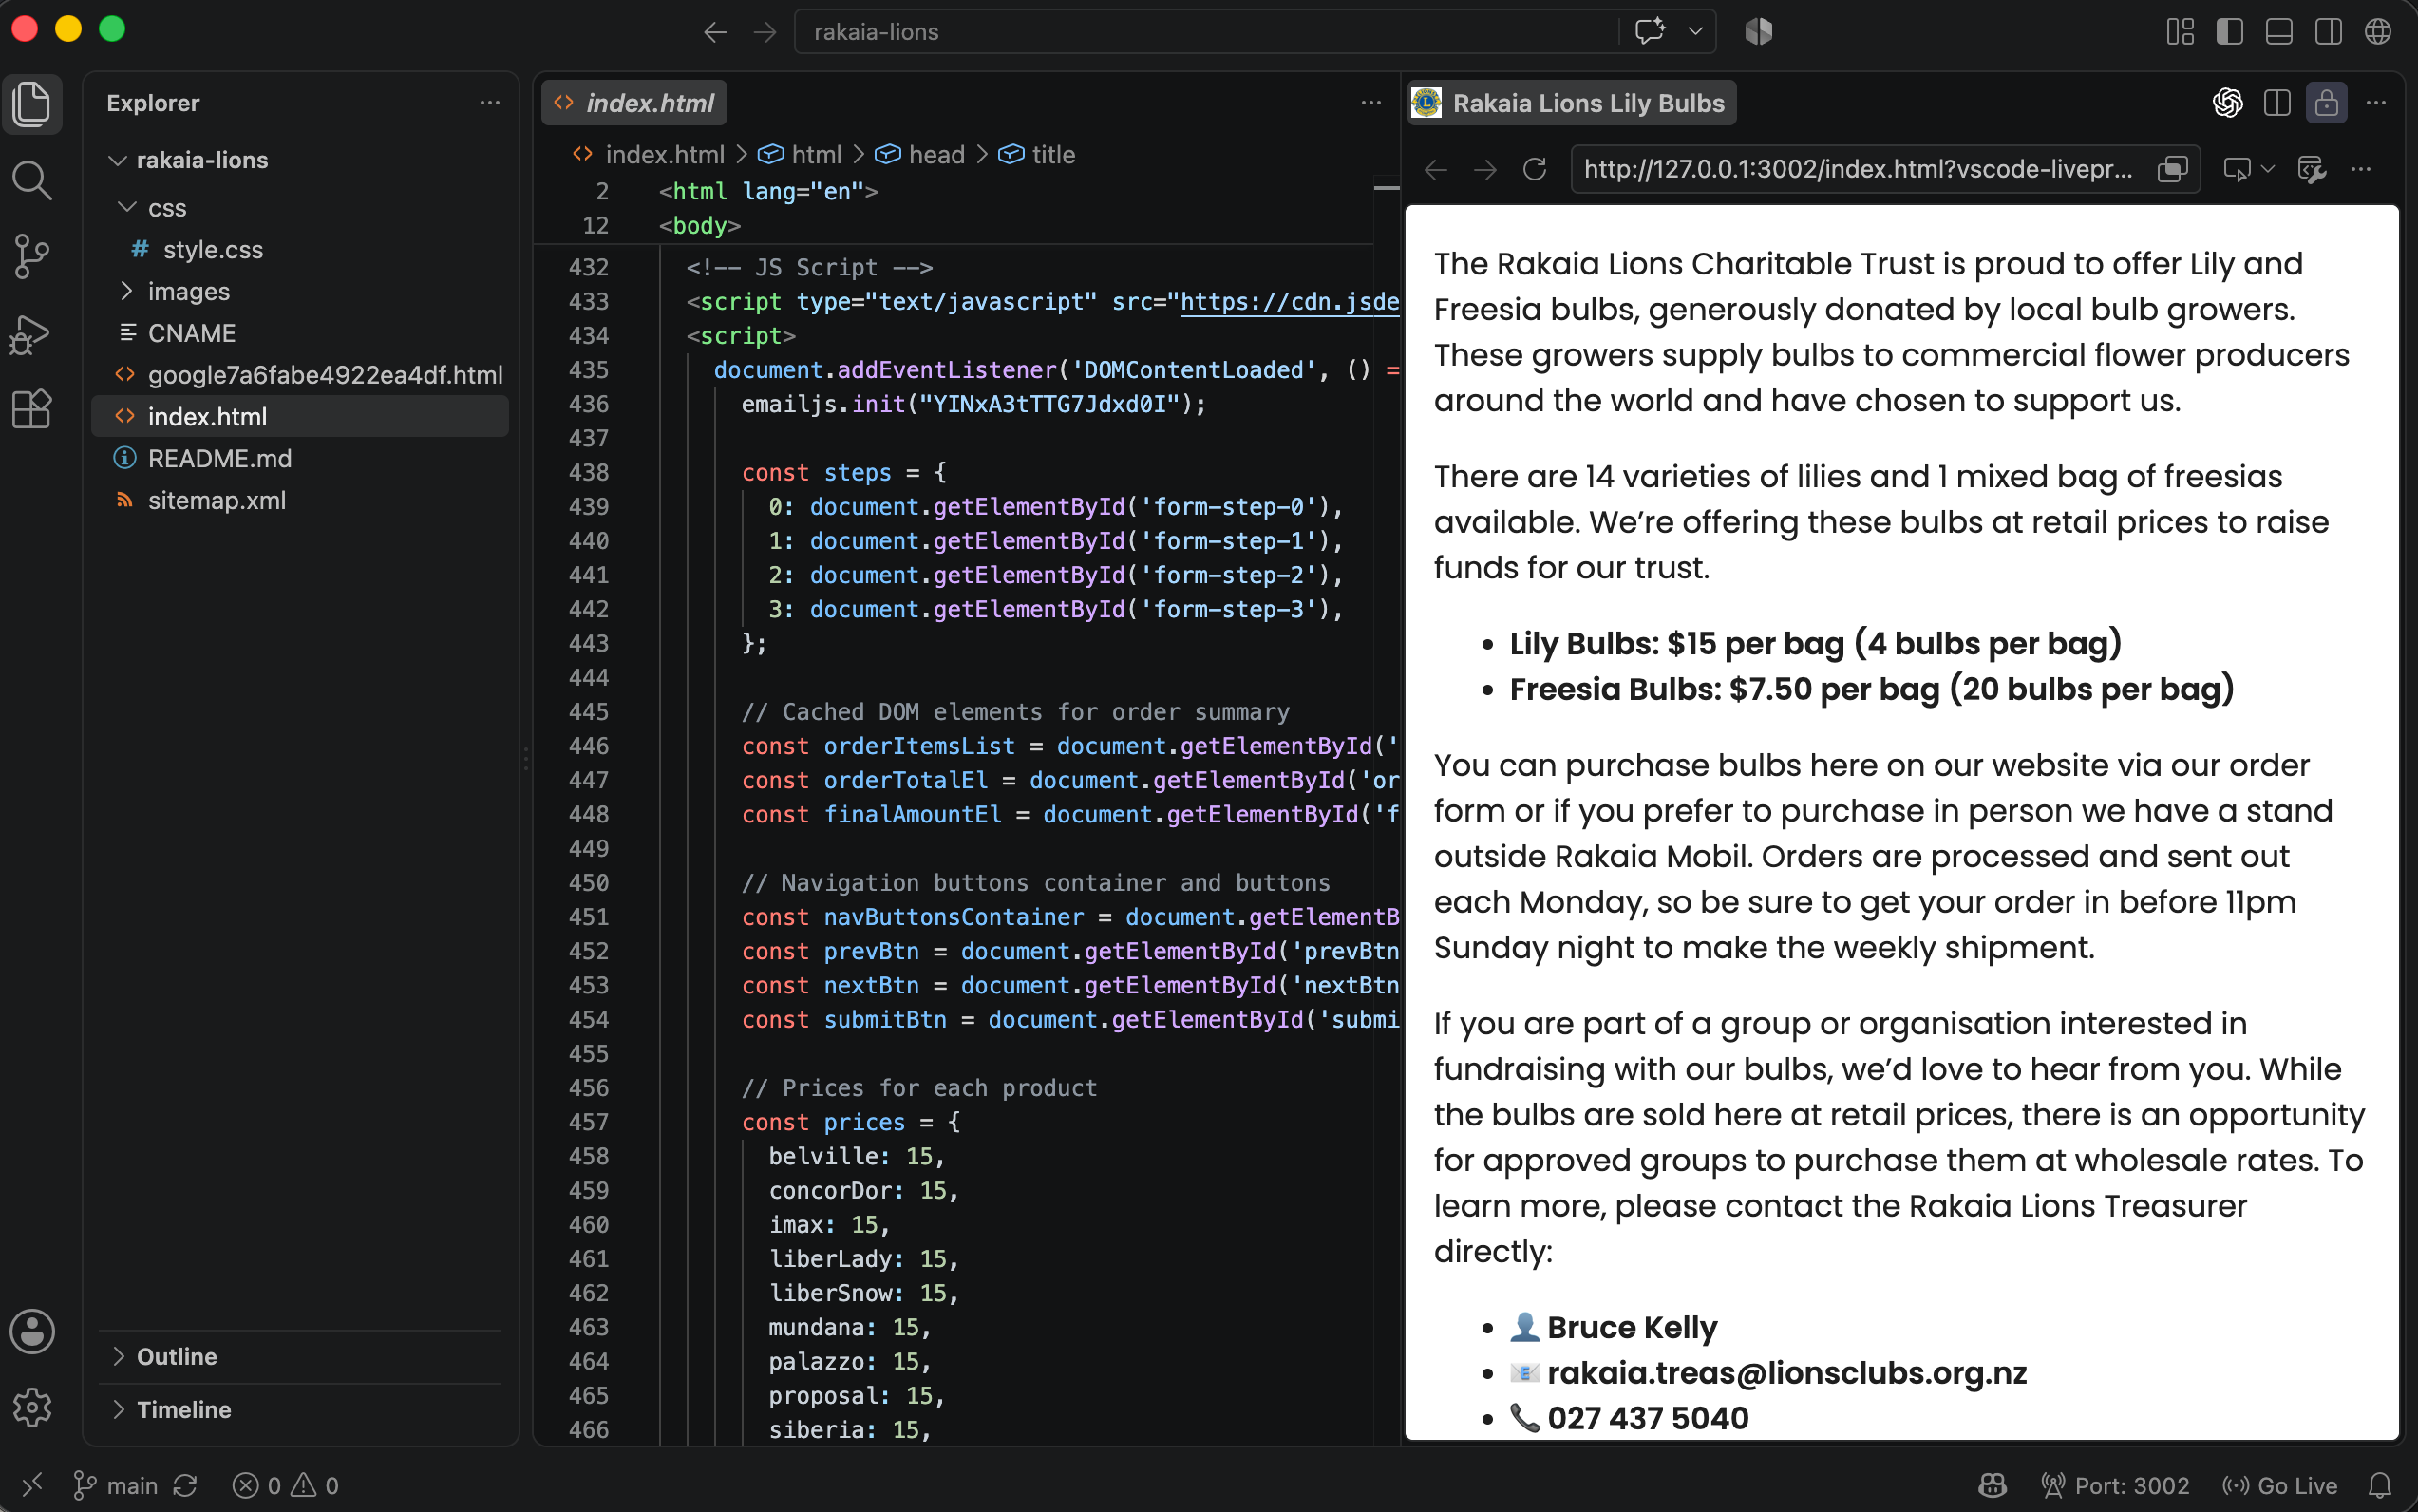
Task: Expand the preview device dropdown arrow
Action: tap(2268, 169)
